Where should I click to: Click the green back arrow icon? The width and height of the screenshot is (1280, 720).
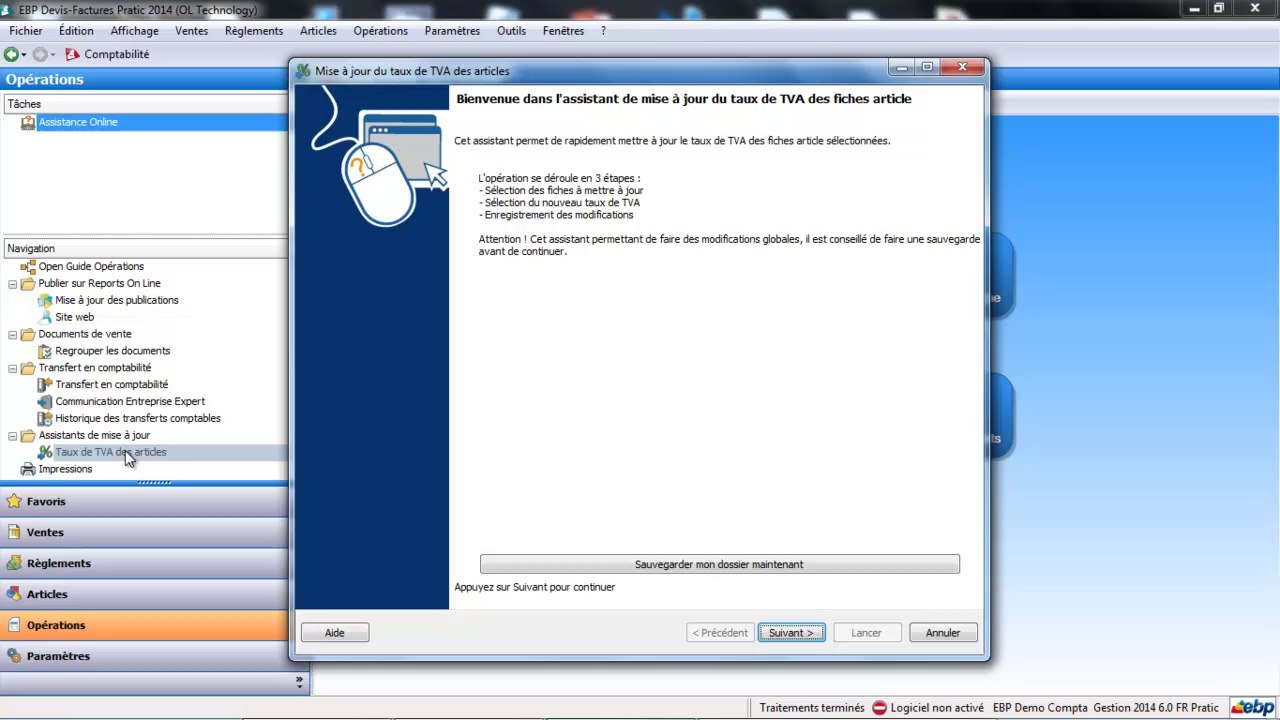pos(11,54)
